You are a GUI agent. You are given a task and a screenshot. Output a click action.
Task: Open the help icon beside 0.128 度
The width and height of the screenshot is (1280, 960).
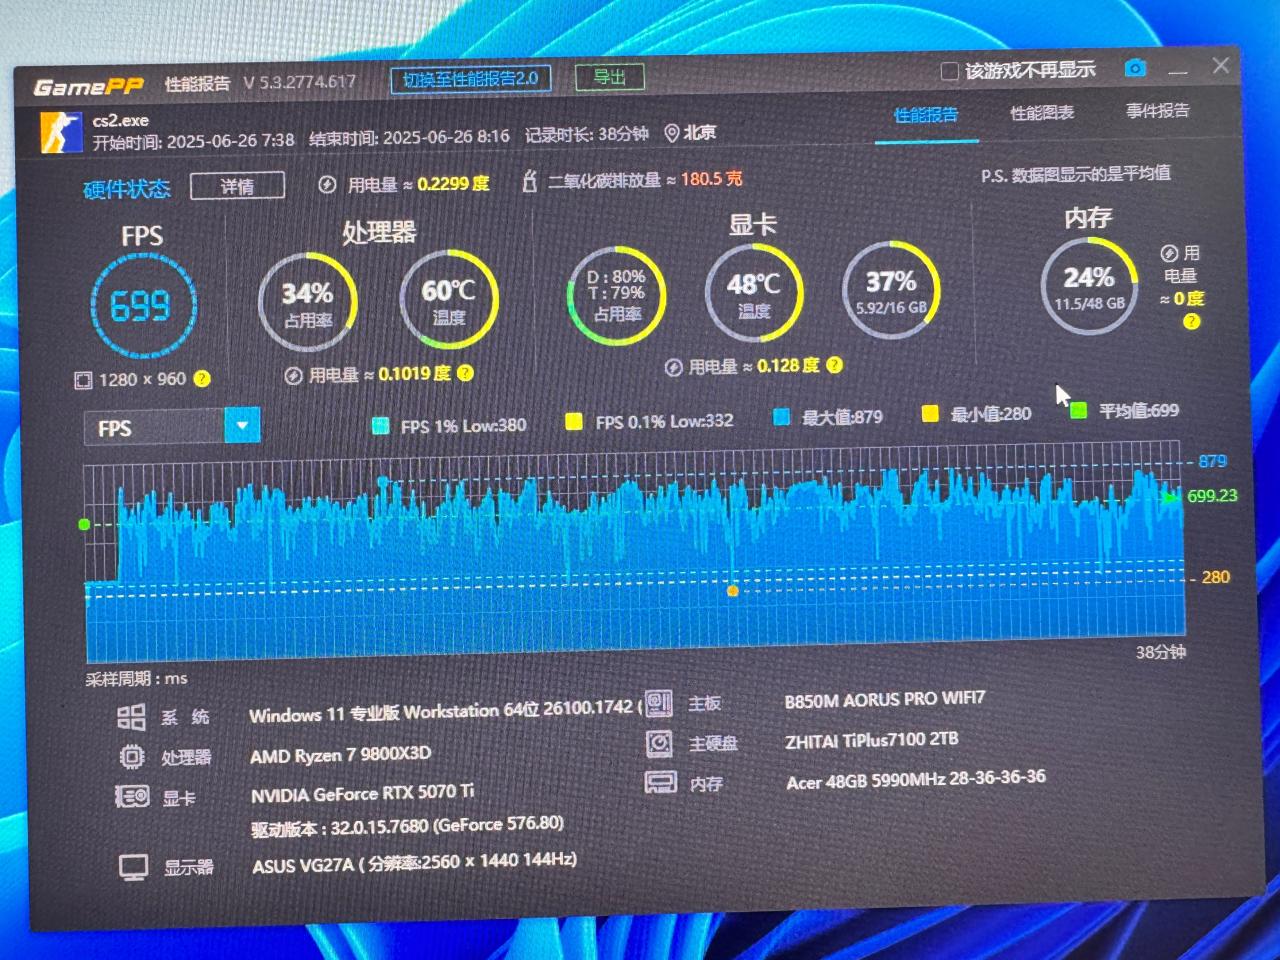pos(835,365)
